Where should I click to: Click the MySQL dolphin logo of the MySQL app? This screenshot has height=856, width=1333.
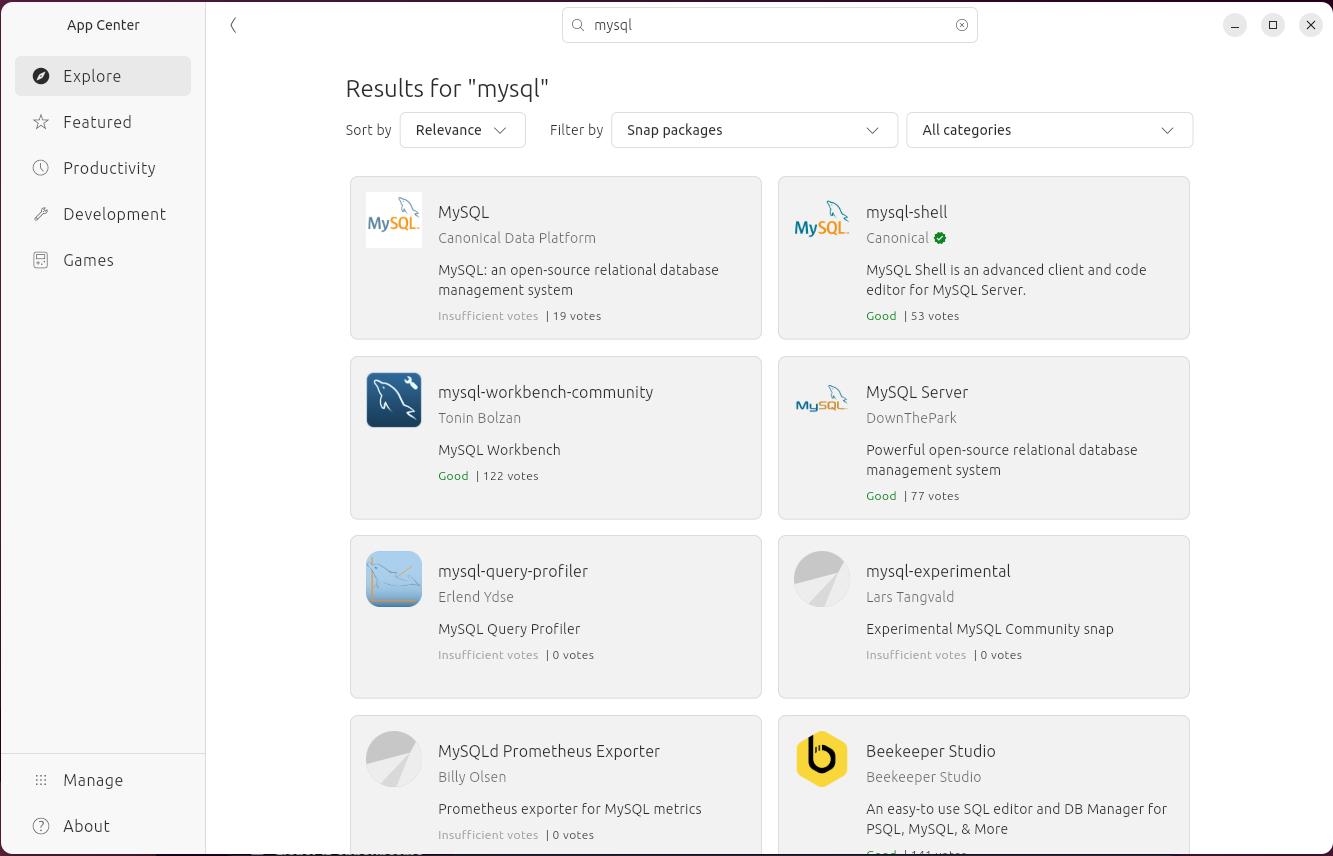(x=394, y=220)
